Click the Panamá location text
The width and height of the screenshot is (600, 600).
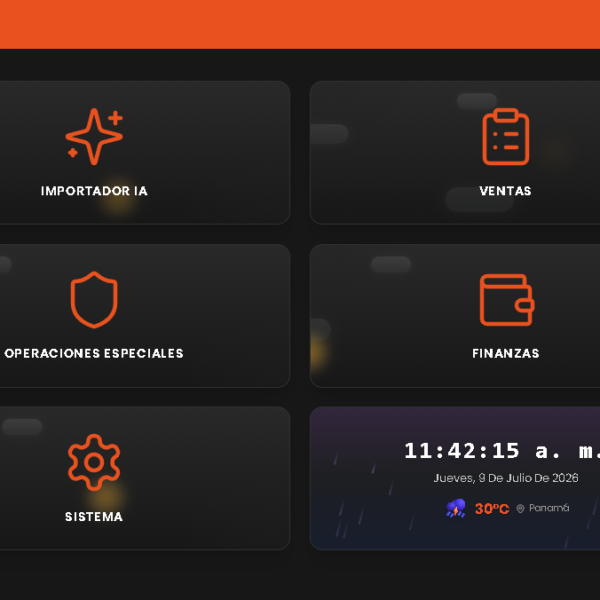(549, 508)
